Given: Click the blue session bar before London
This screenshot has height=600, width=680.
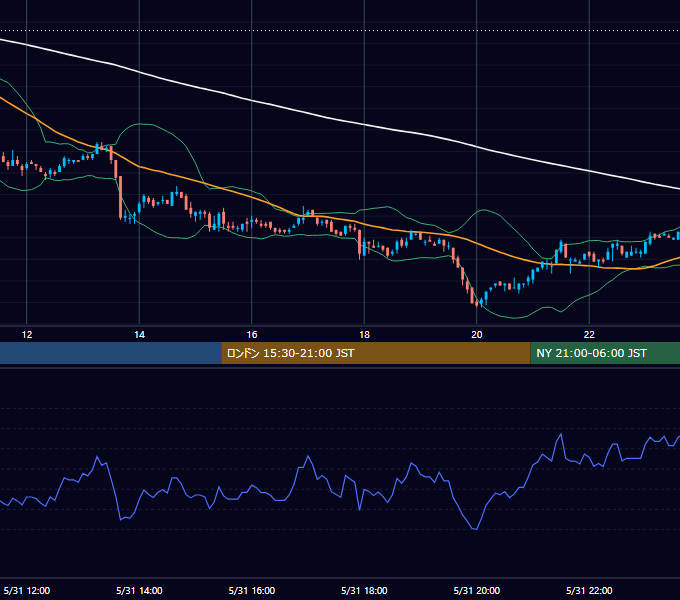Looking at the screenshot, I should 111,353.
